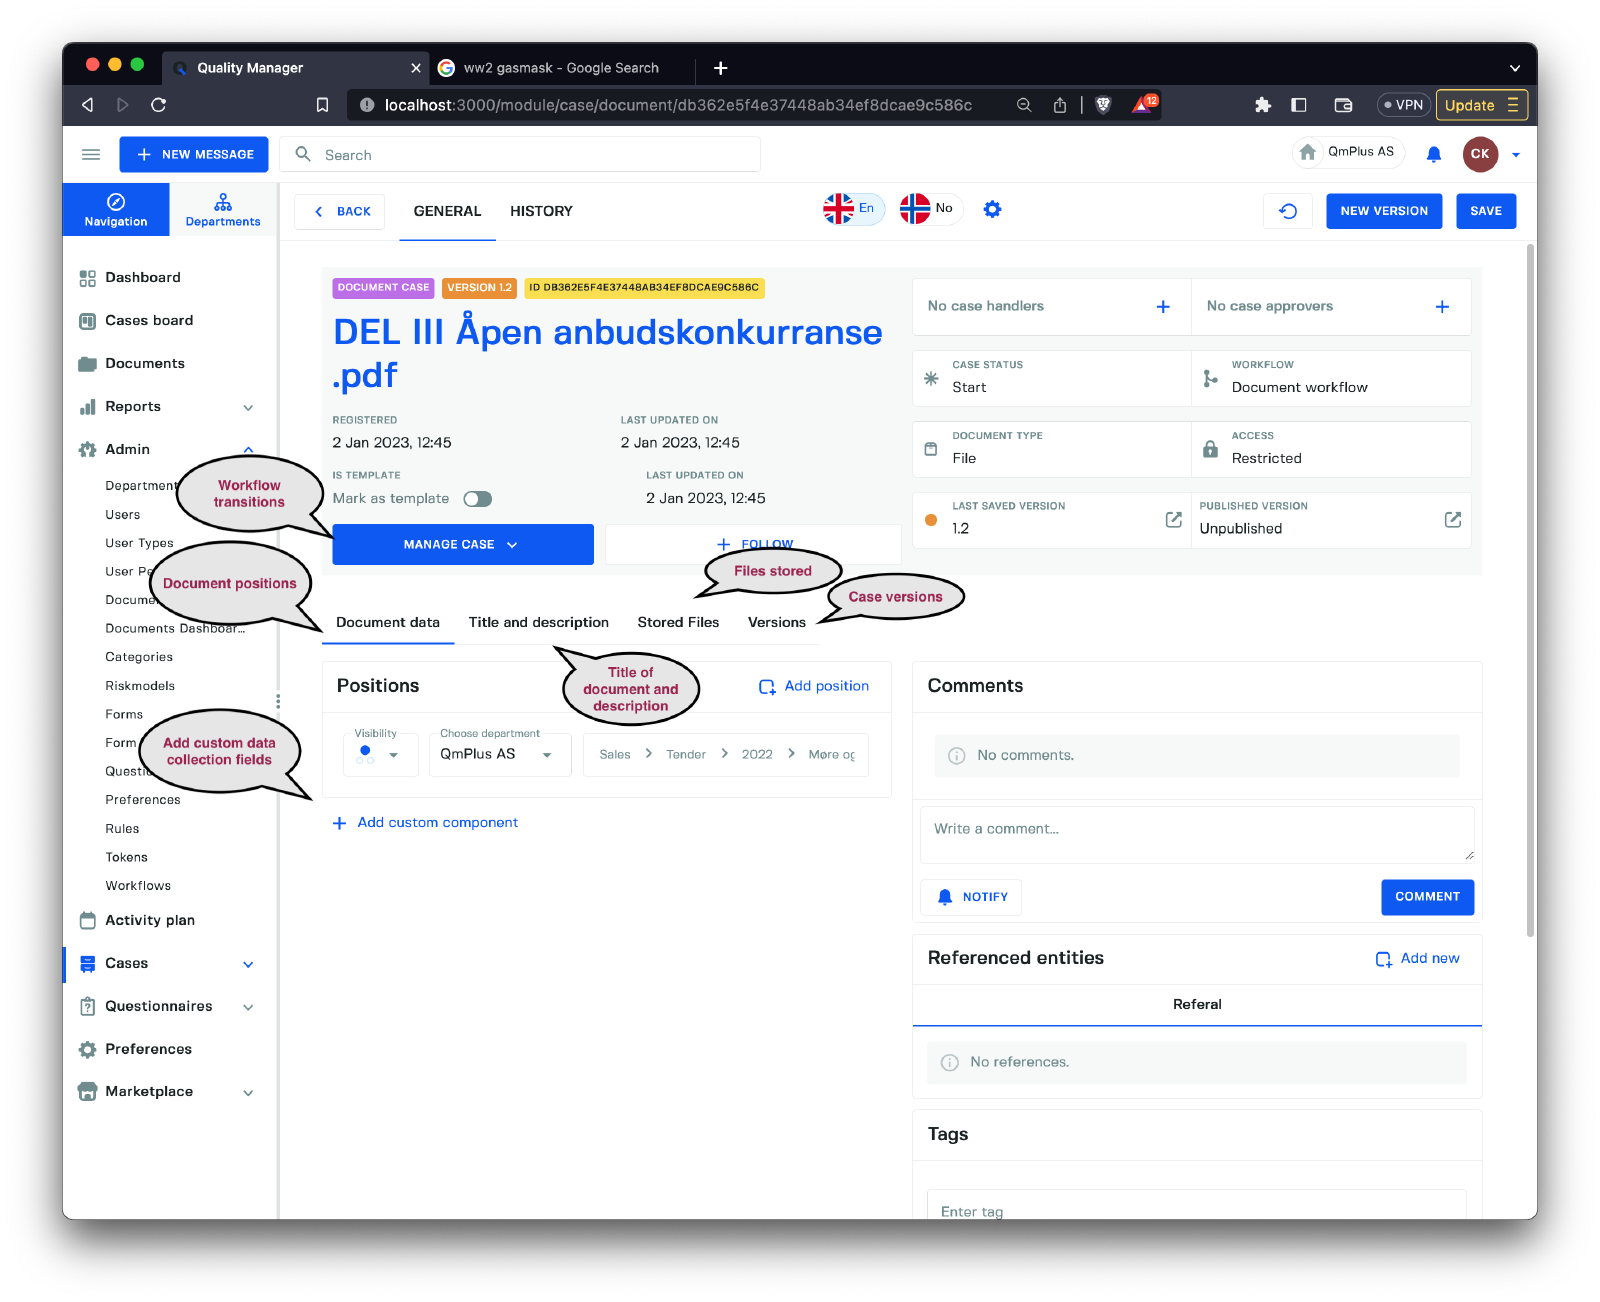This screenshot has width=1600, height=1302.
Task: Add a case handler with plus icon
Action: pos(1163,307)
